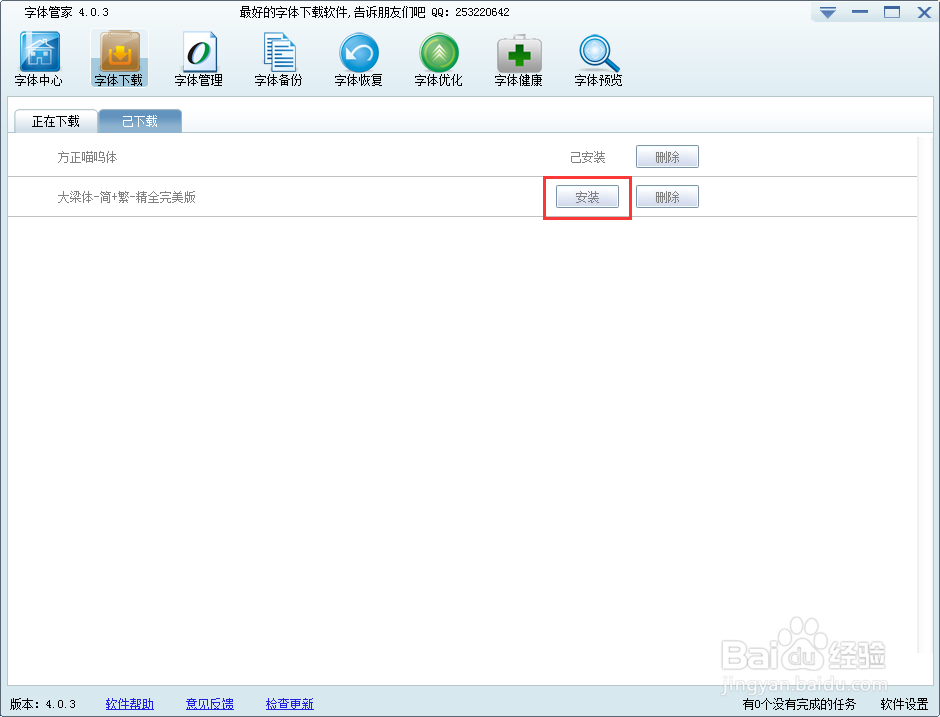Delete the 方正喵呜体 font entry
The image size is (940, 717).
(667, 157)
